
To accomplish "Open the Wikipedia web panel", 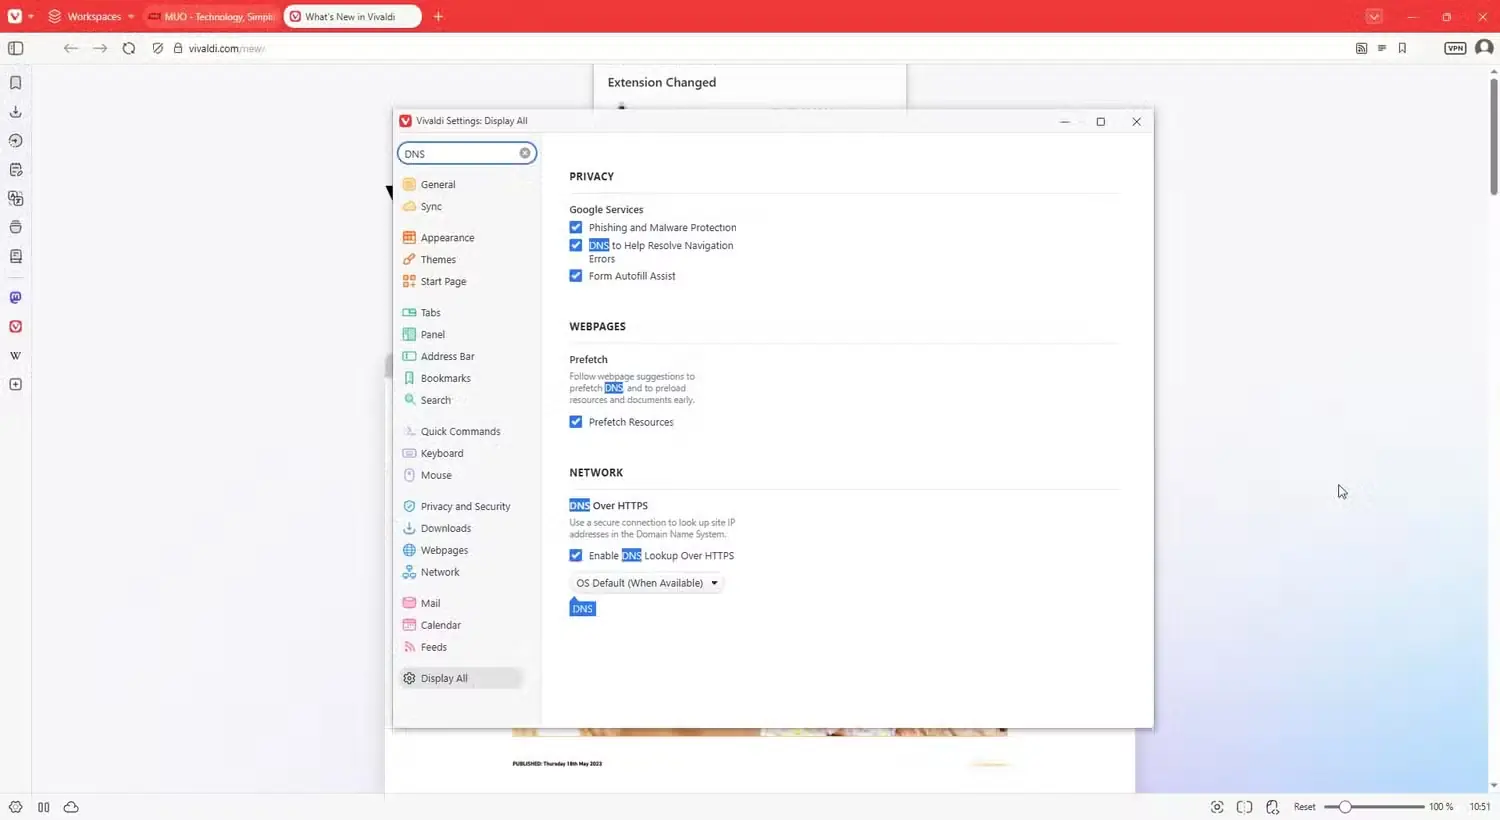I will (16, 356).
